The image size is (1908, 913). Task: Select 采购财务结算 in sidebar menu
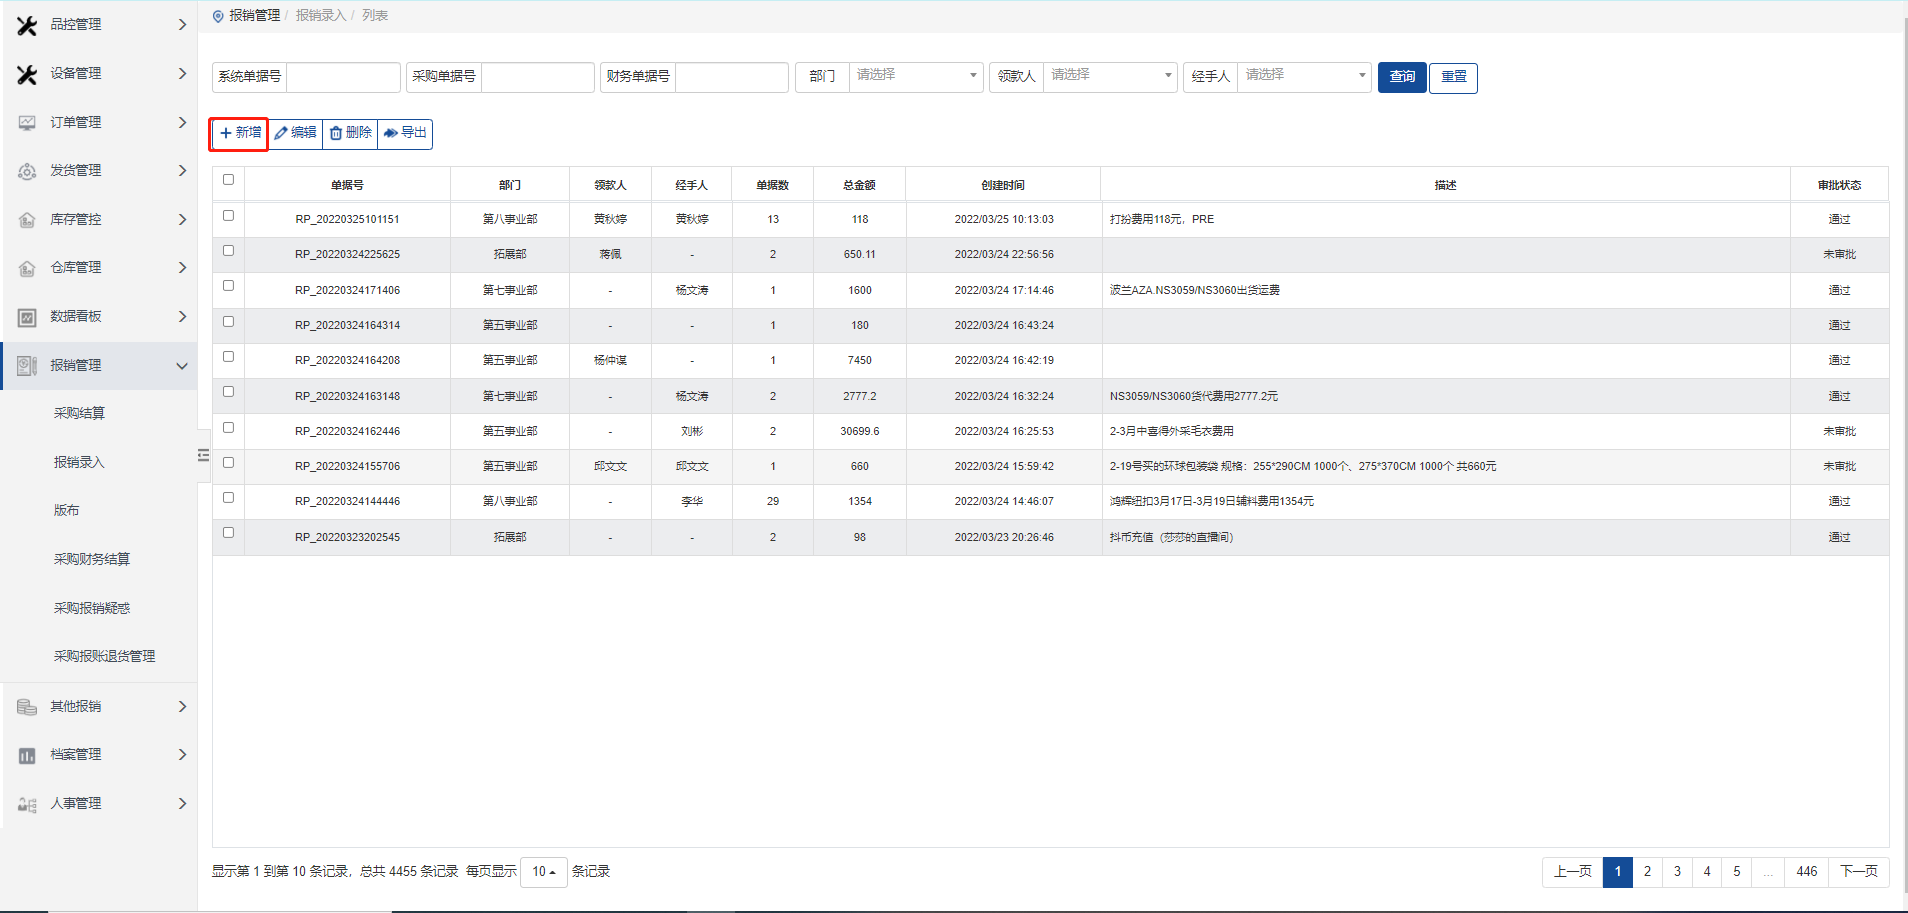click(91, 559)
